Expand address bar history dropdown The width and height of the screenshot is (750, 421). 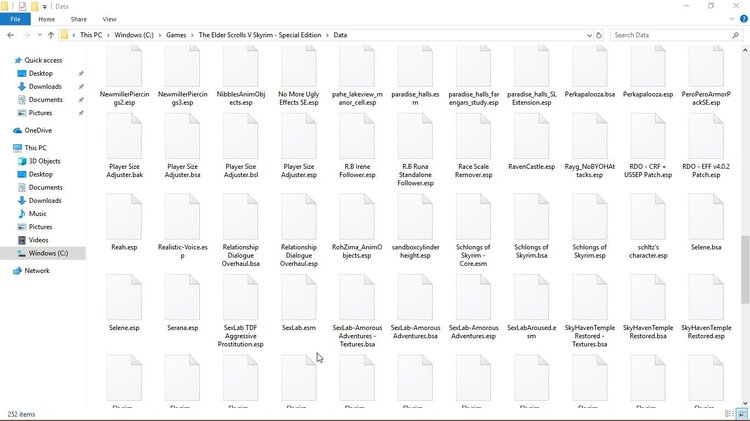pos(589,35)
